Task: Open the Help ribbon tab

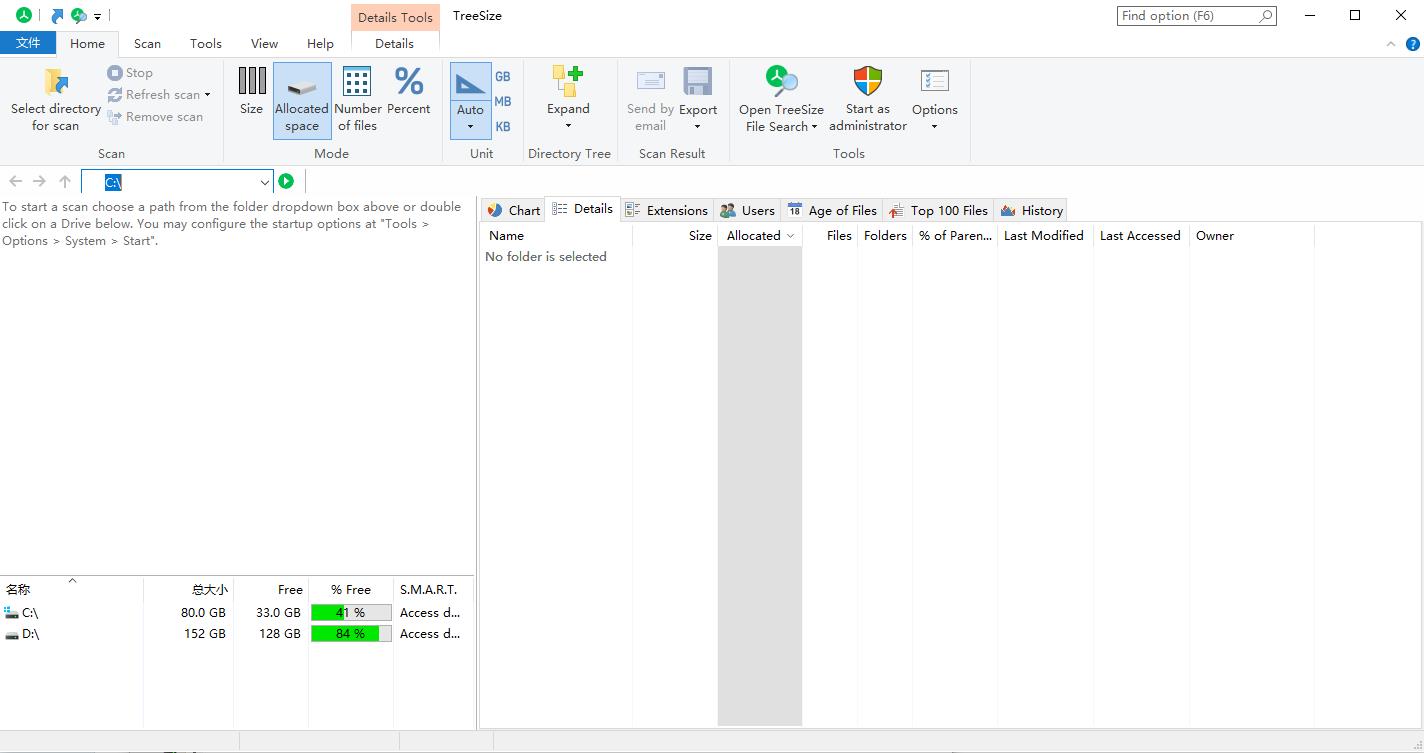Action: click(320, 44)
